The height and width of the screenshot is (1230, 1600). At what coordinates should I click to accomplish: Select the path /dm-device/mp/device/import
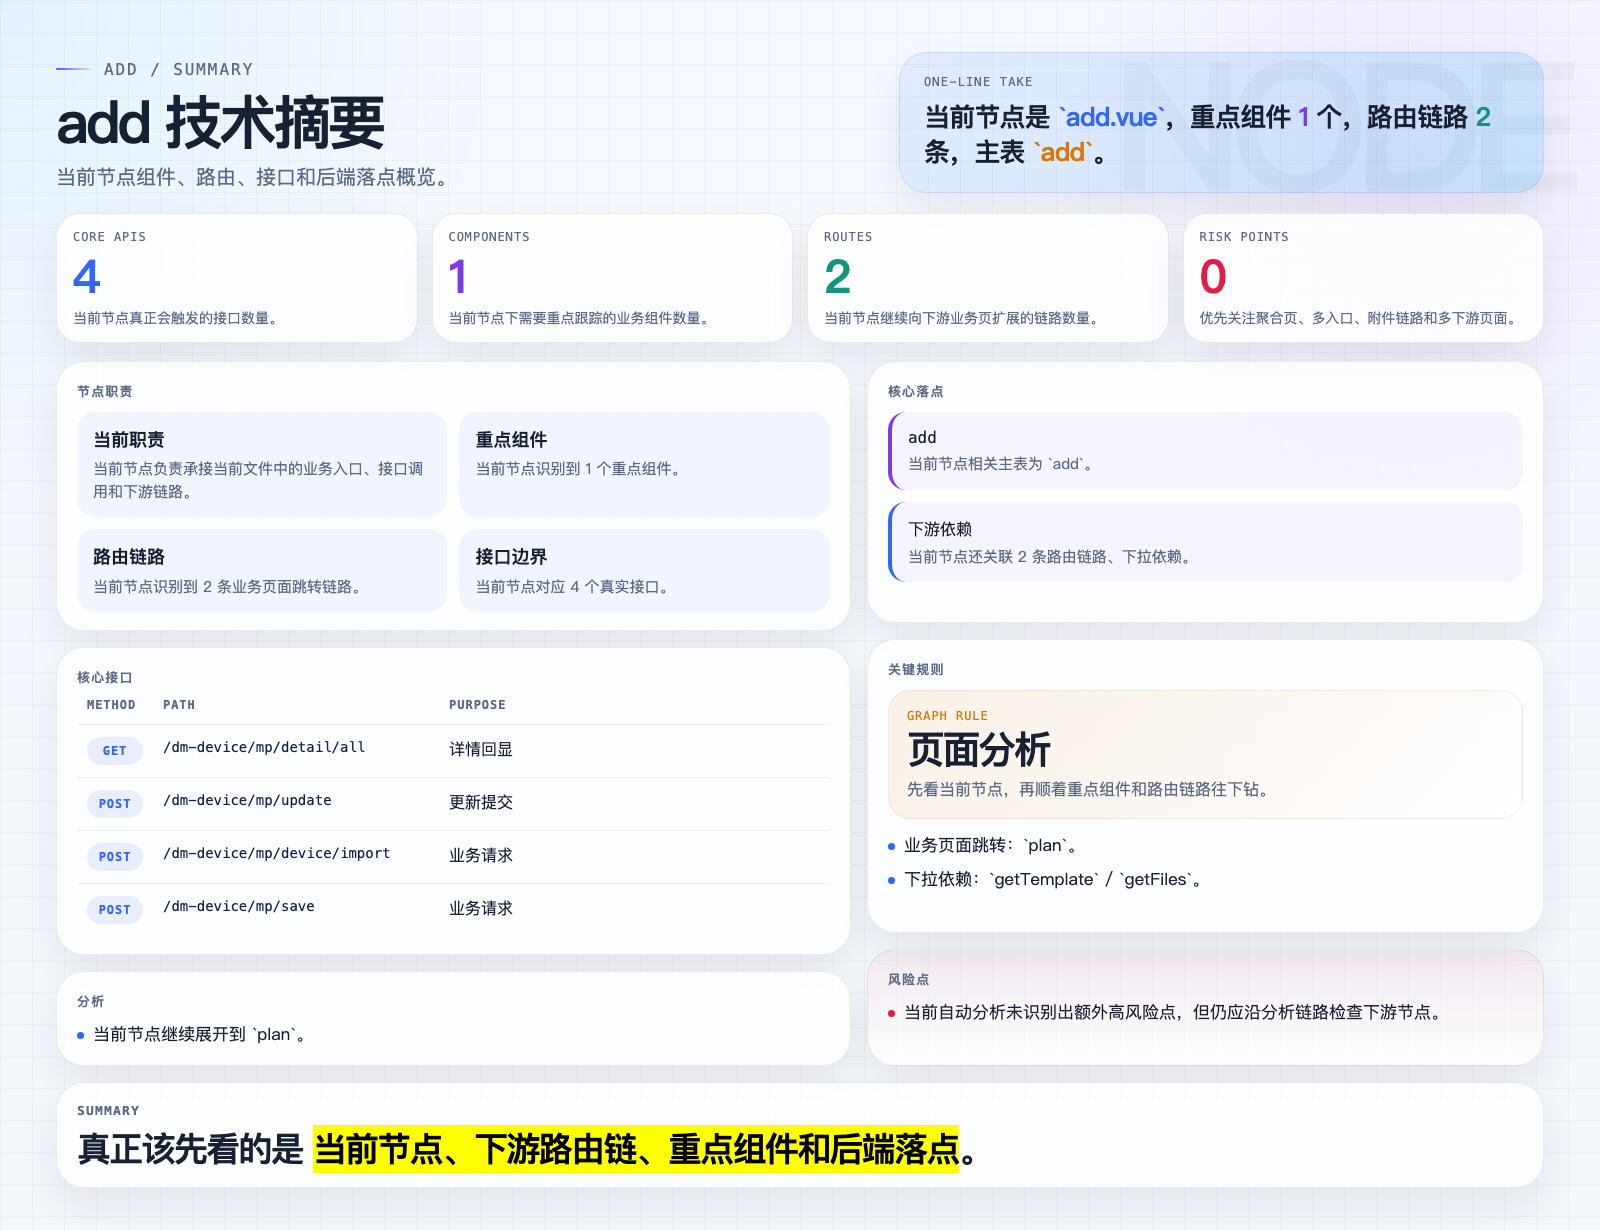[x=277, y=853]
